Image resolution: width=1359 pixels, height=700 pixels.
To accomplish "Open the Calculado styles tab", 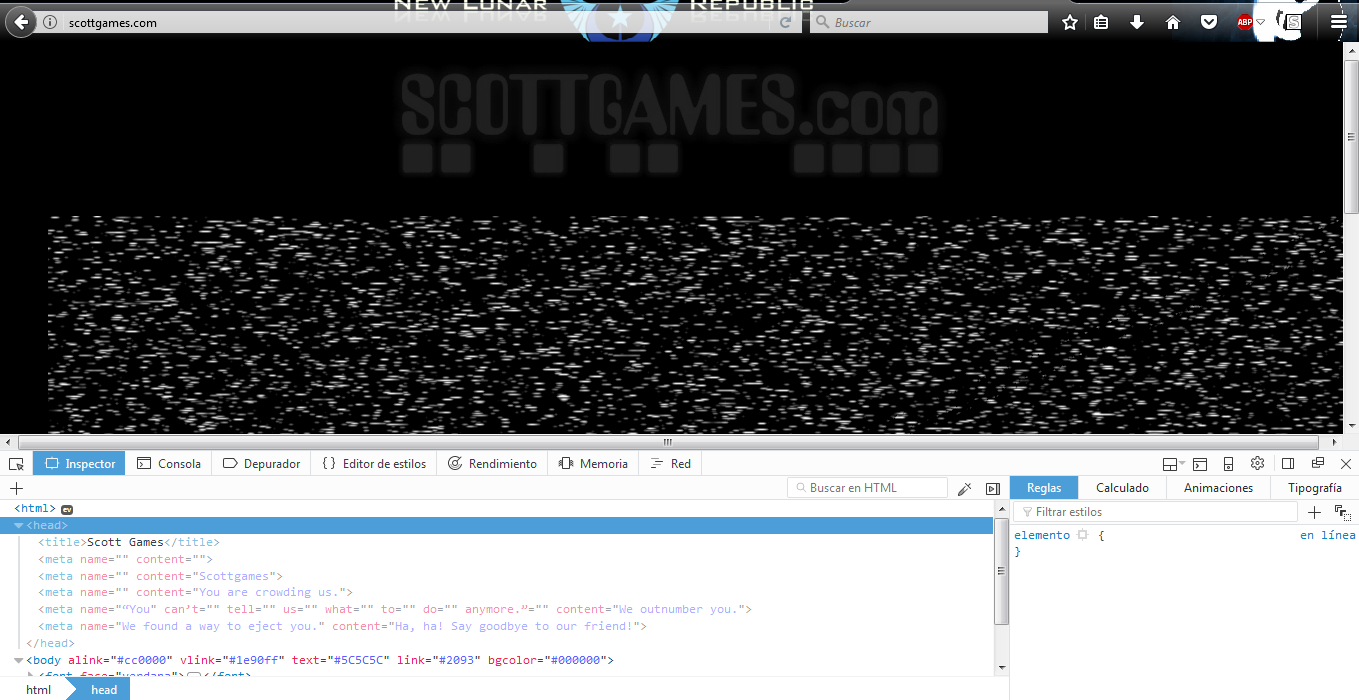I will [x=1122, y=488].
